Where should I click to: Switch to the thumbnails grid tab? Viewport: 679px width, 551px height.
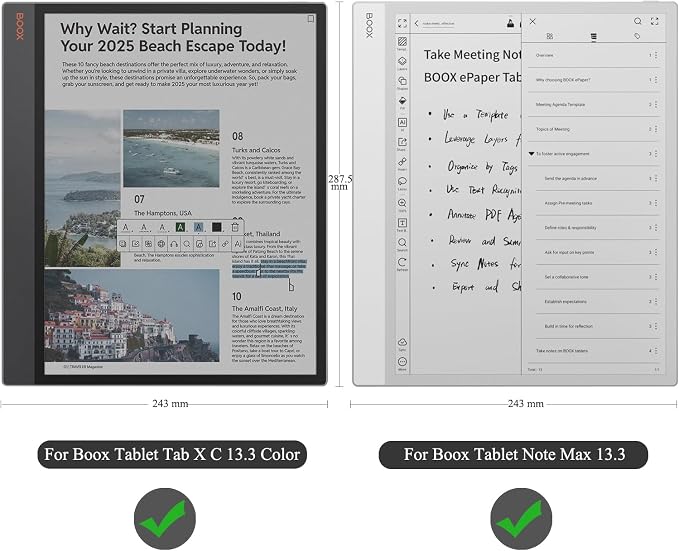[x=550, y=36]
